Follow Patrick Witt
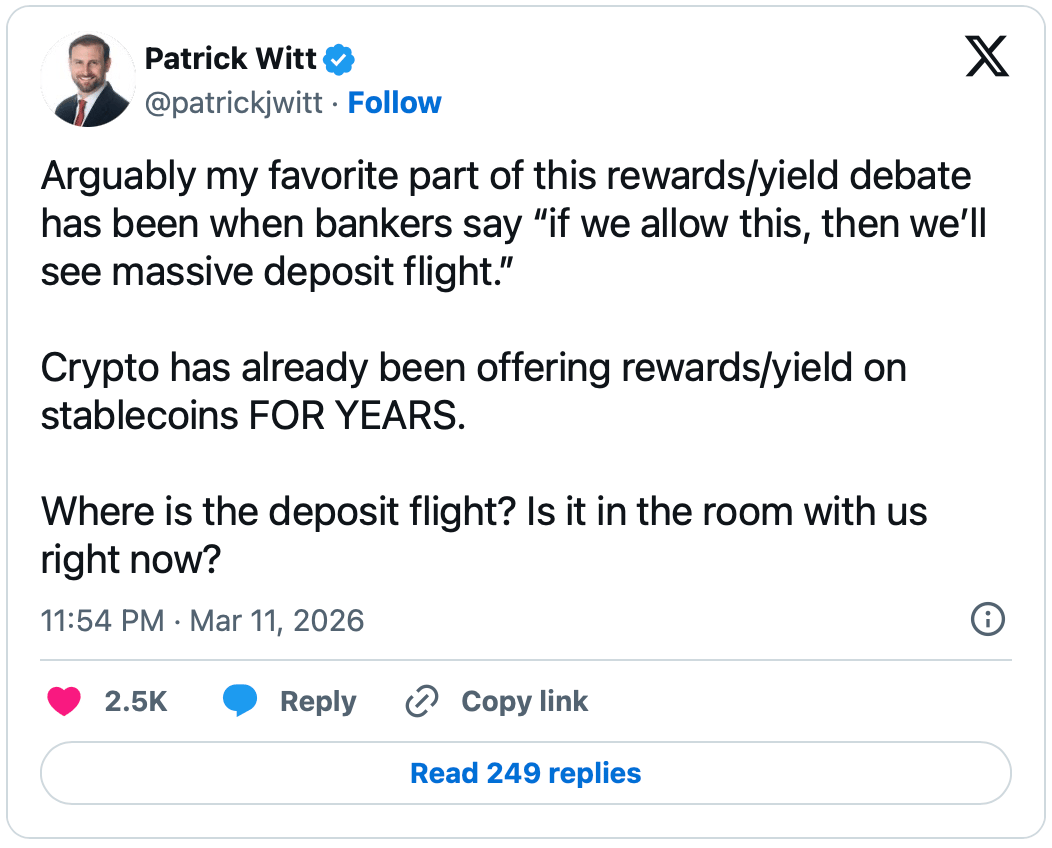1052x848 pixels. tap(394, 103)
